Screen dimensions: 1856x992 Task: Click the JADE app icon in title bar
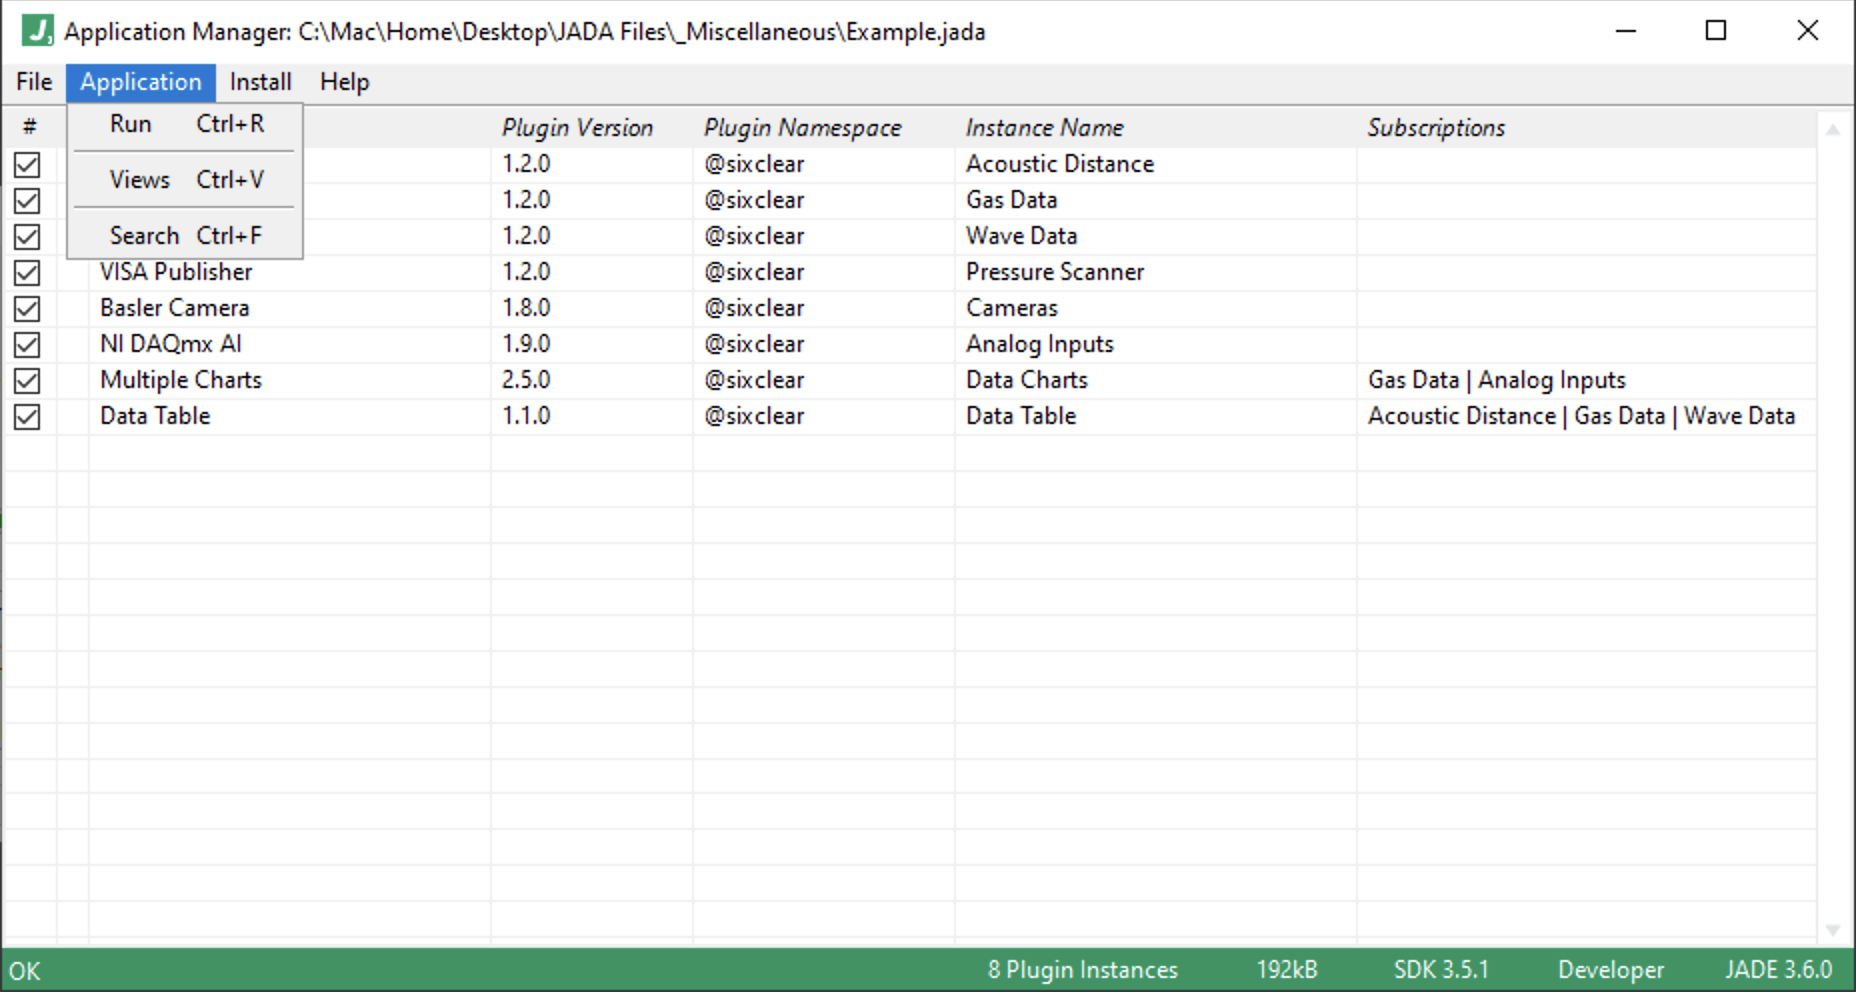pos(37,31)
